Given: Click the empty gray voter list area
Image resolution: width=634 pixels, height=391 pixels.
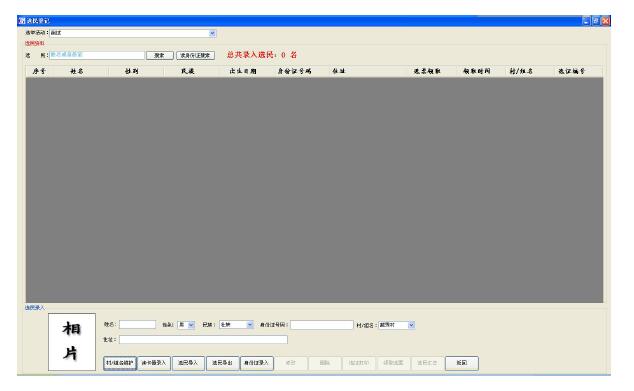Looking at the screenshot, I should click(314, 190).
